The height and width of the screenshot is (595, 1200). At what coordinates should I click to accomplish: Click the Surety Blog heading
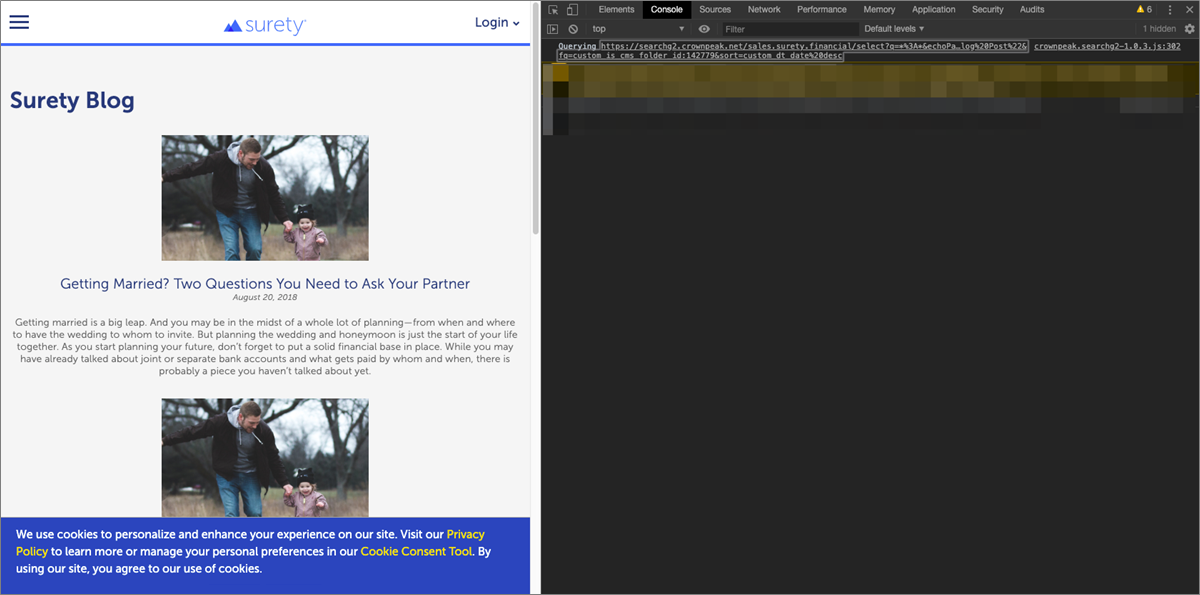tap(72, 100)
